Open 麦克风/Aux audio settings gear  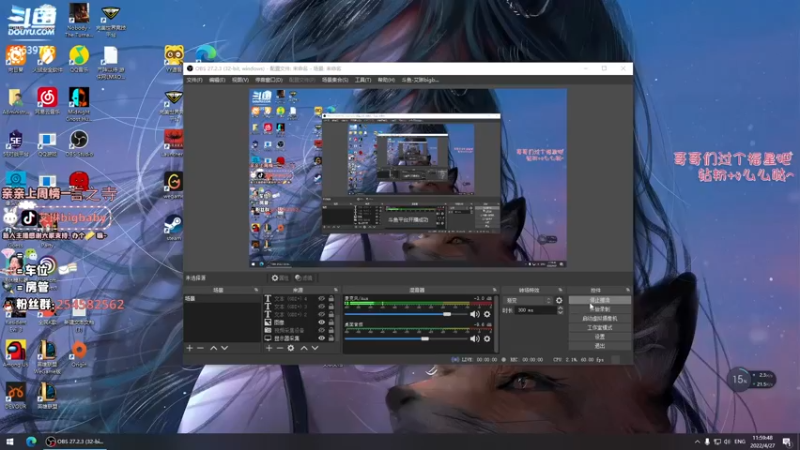[487, 314]
